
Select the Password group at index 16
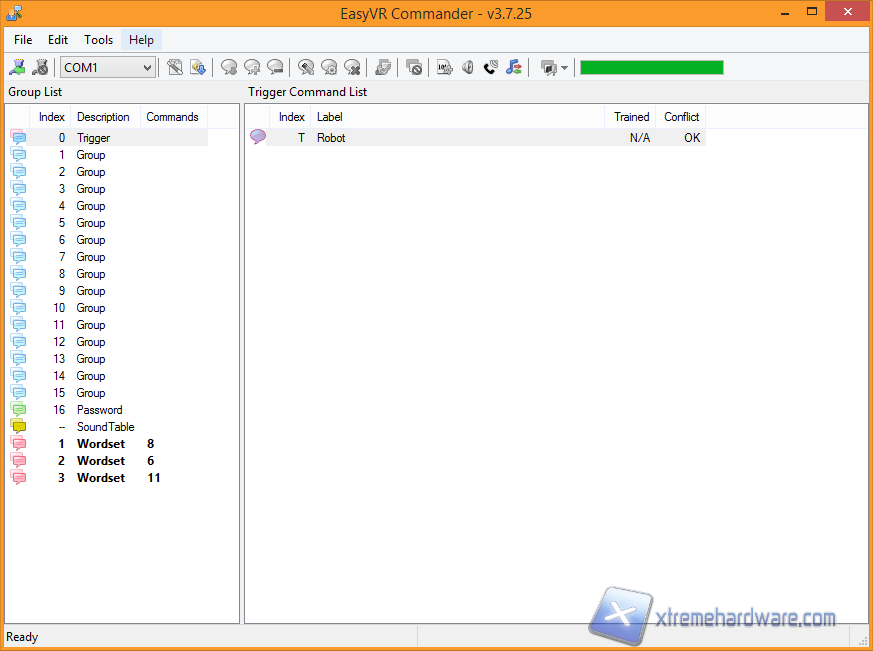pyautogui.click(x=99, y=410)
